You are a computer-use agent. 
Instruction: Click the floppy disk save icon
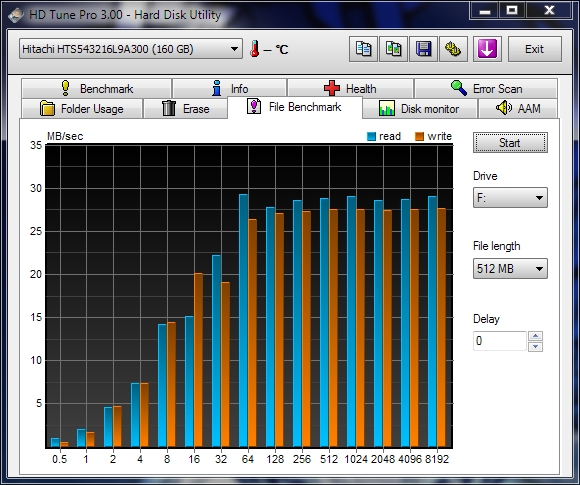click(x=424, y=49)
